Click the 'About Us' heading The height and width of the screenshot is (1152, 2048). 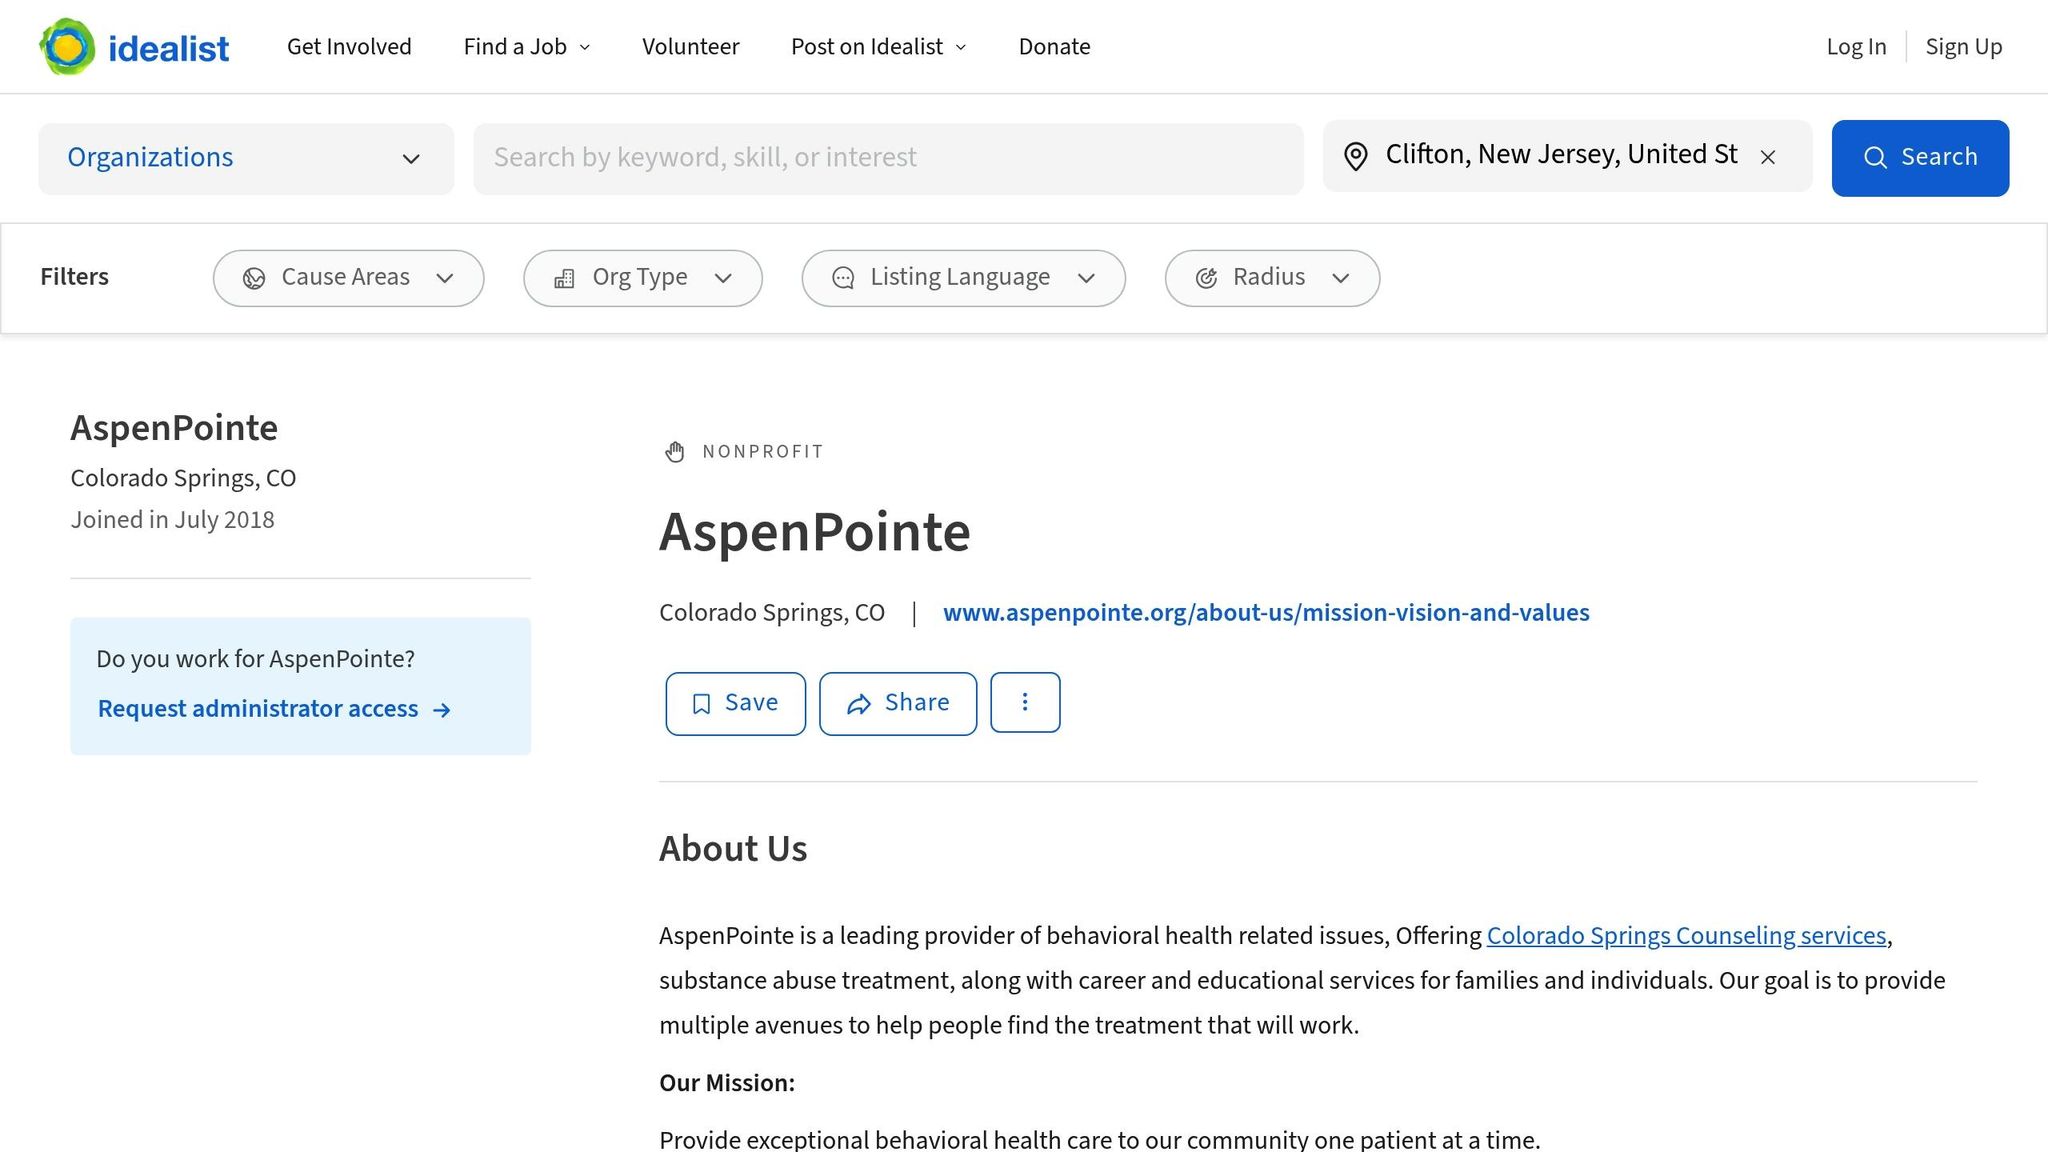click(x=733, y=849)
